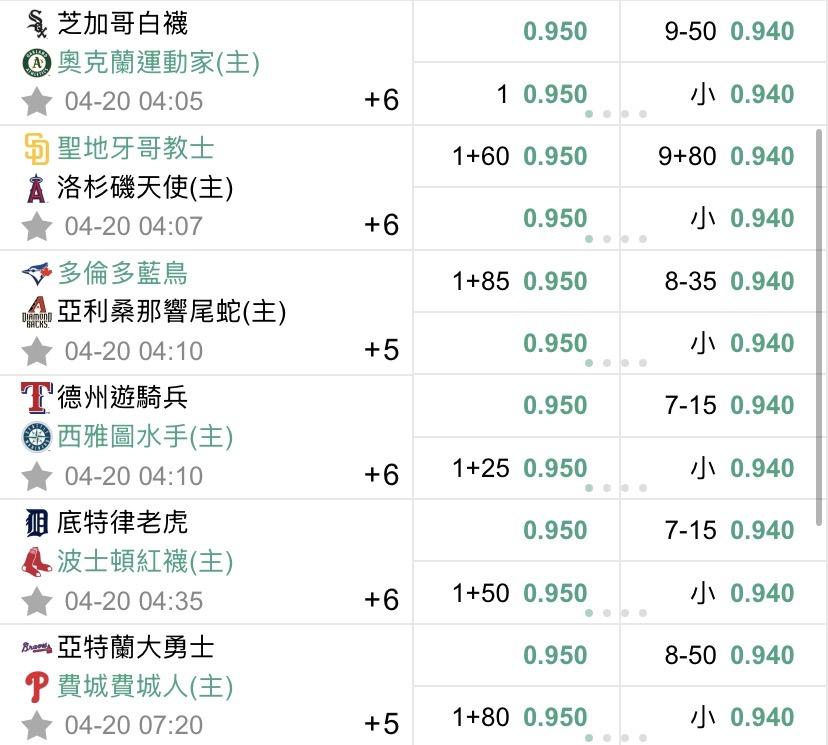
Task: Show +5 more bets for Braves game
Action: [x=381, y=724]
